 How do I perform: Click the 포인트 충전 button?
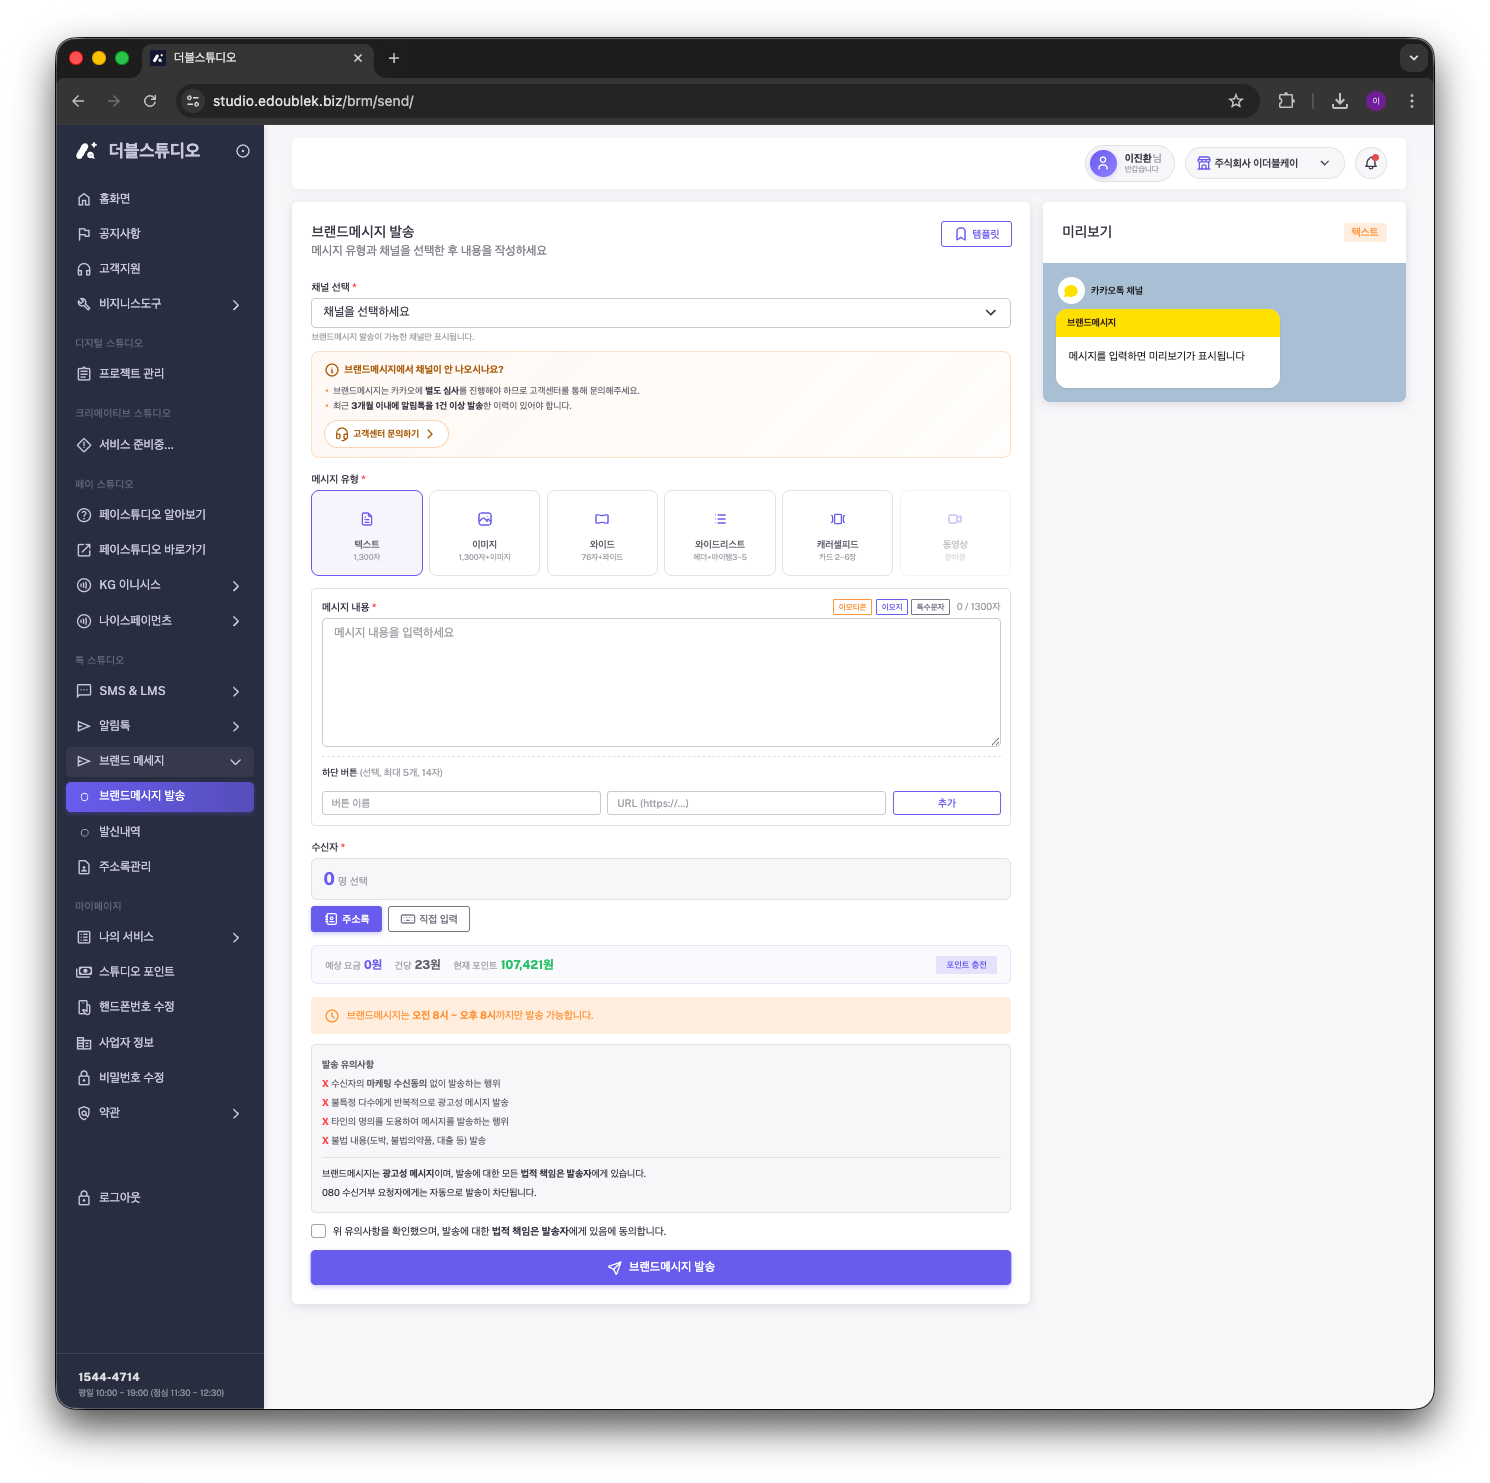click(966, 965)
